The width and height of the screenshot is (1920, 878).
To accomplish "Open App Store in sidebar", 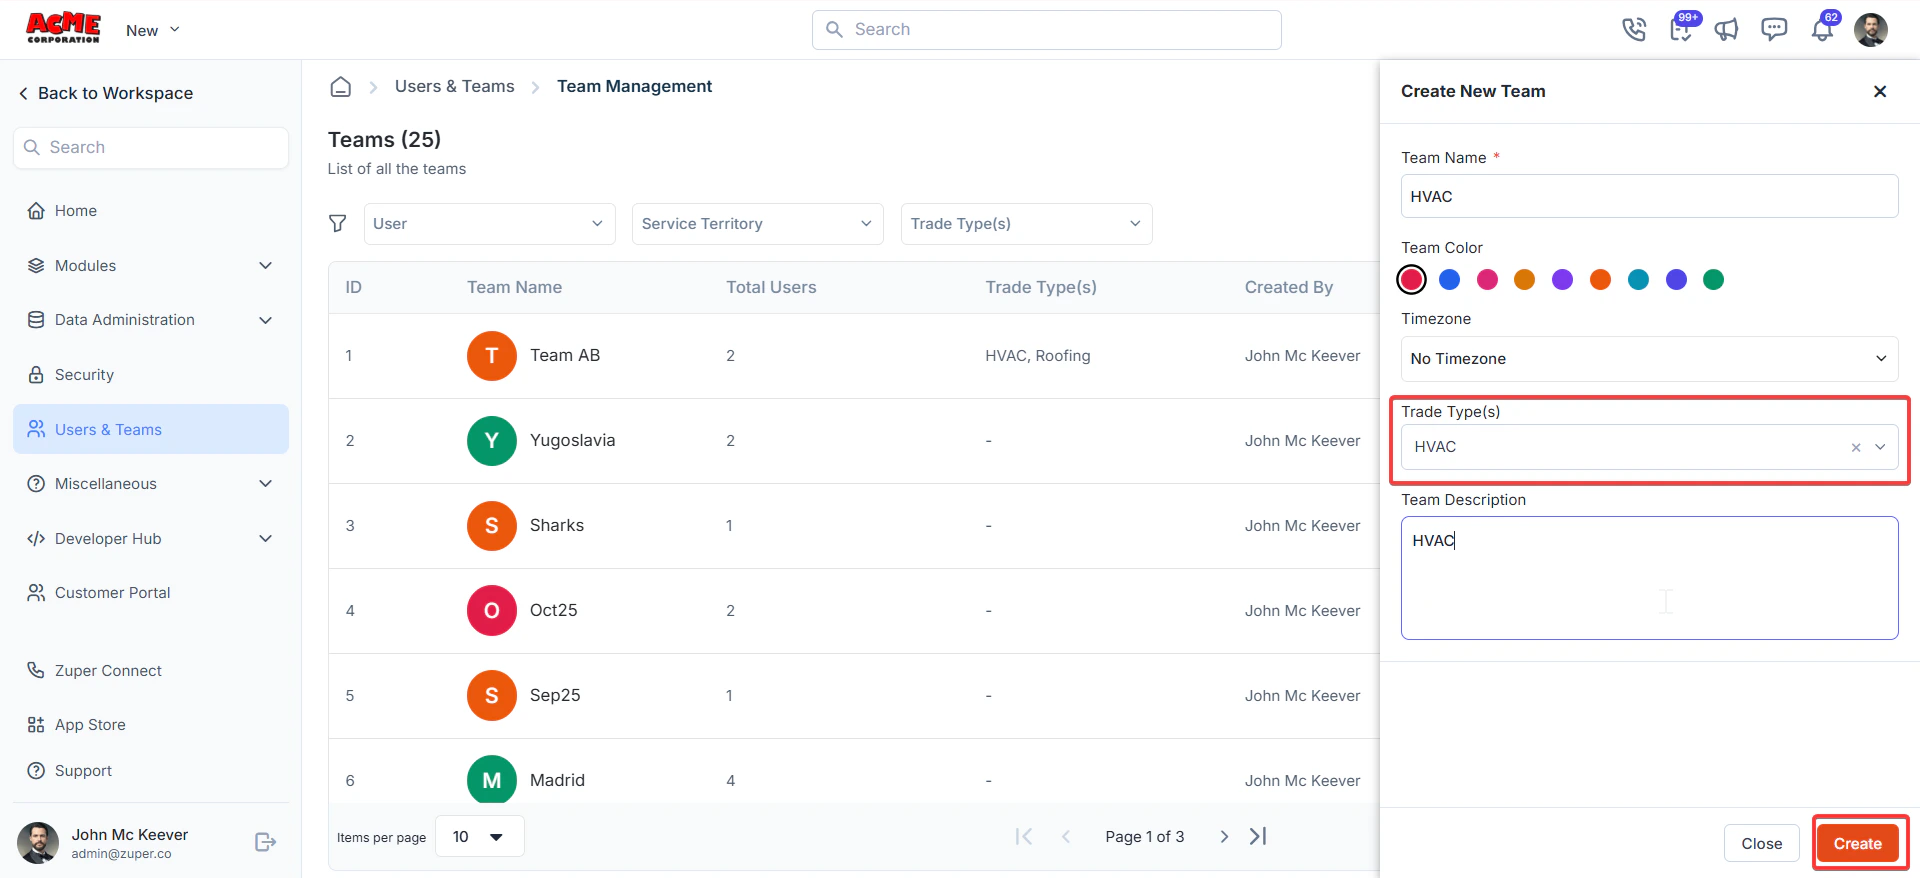I will (151, 725).
